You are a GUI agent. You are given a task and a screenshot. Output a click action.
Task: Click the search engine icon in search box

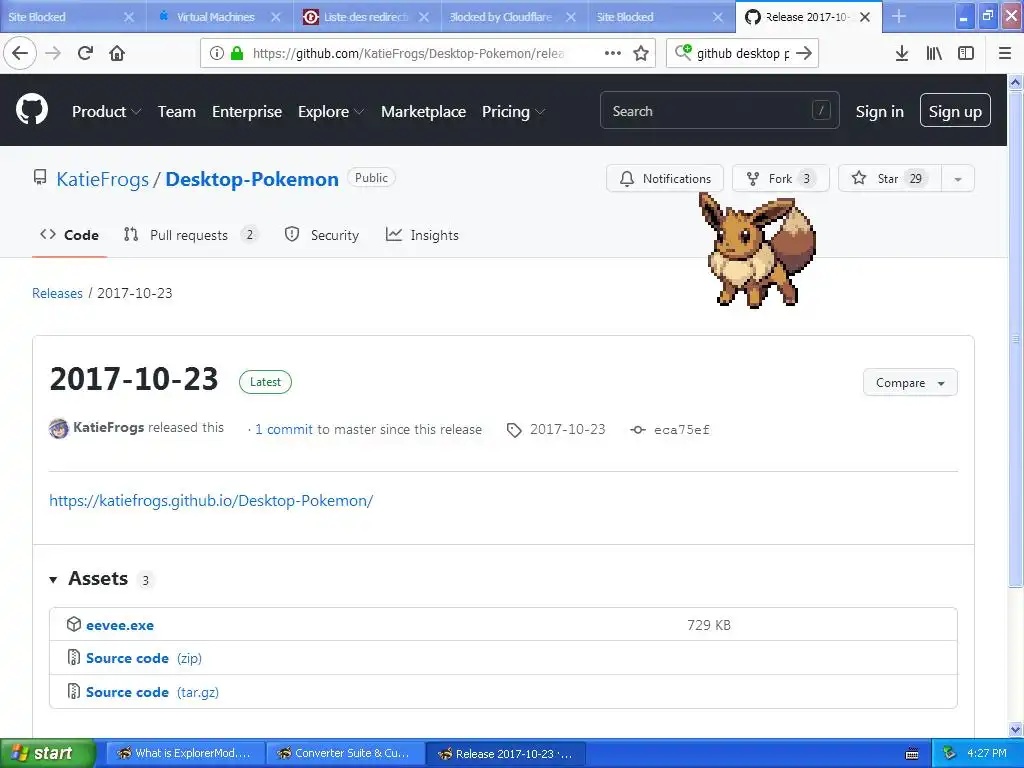[683, 52]
